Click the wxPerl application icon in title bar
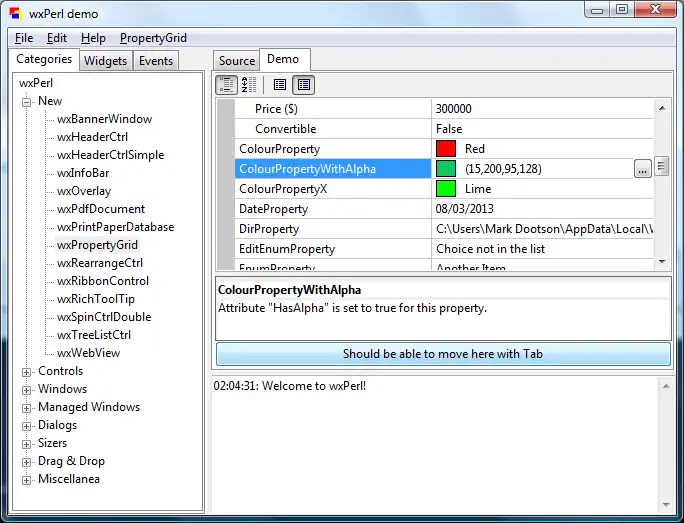The height and width of the screenshot is (523, 684). (15, 14)
